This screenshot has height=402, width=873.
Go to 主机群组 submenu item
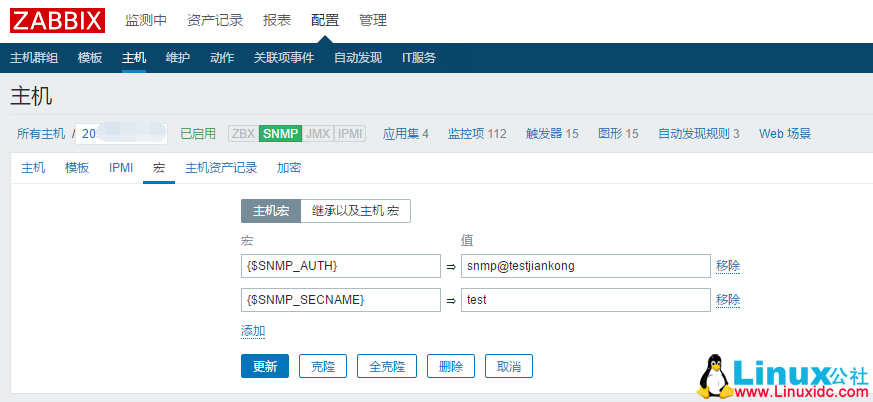[34, 57]
